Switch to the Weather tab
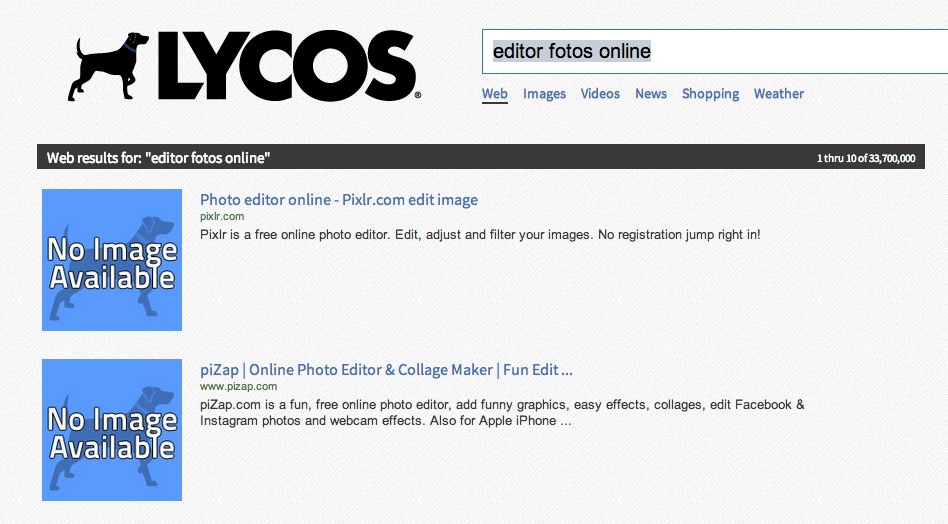 [x=779, y=94]
